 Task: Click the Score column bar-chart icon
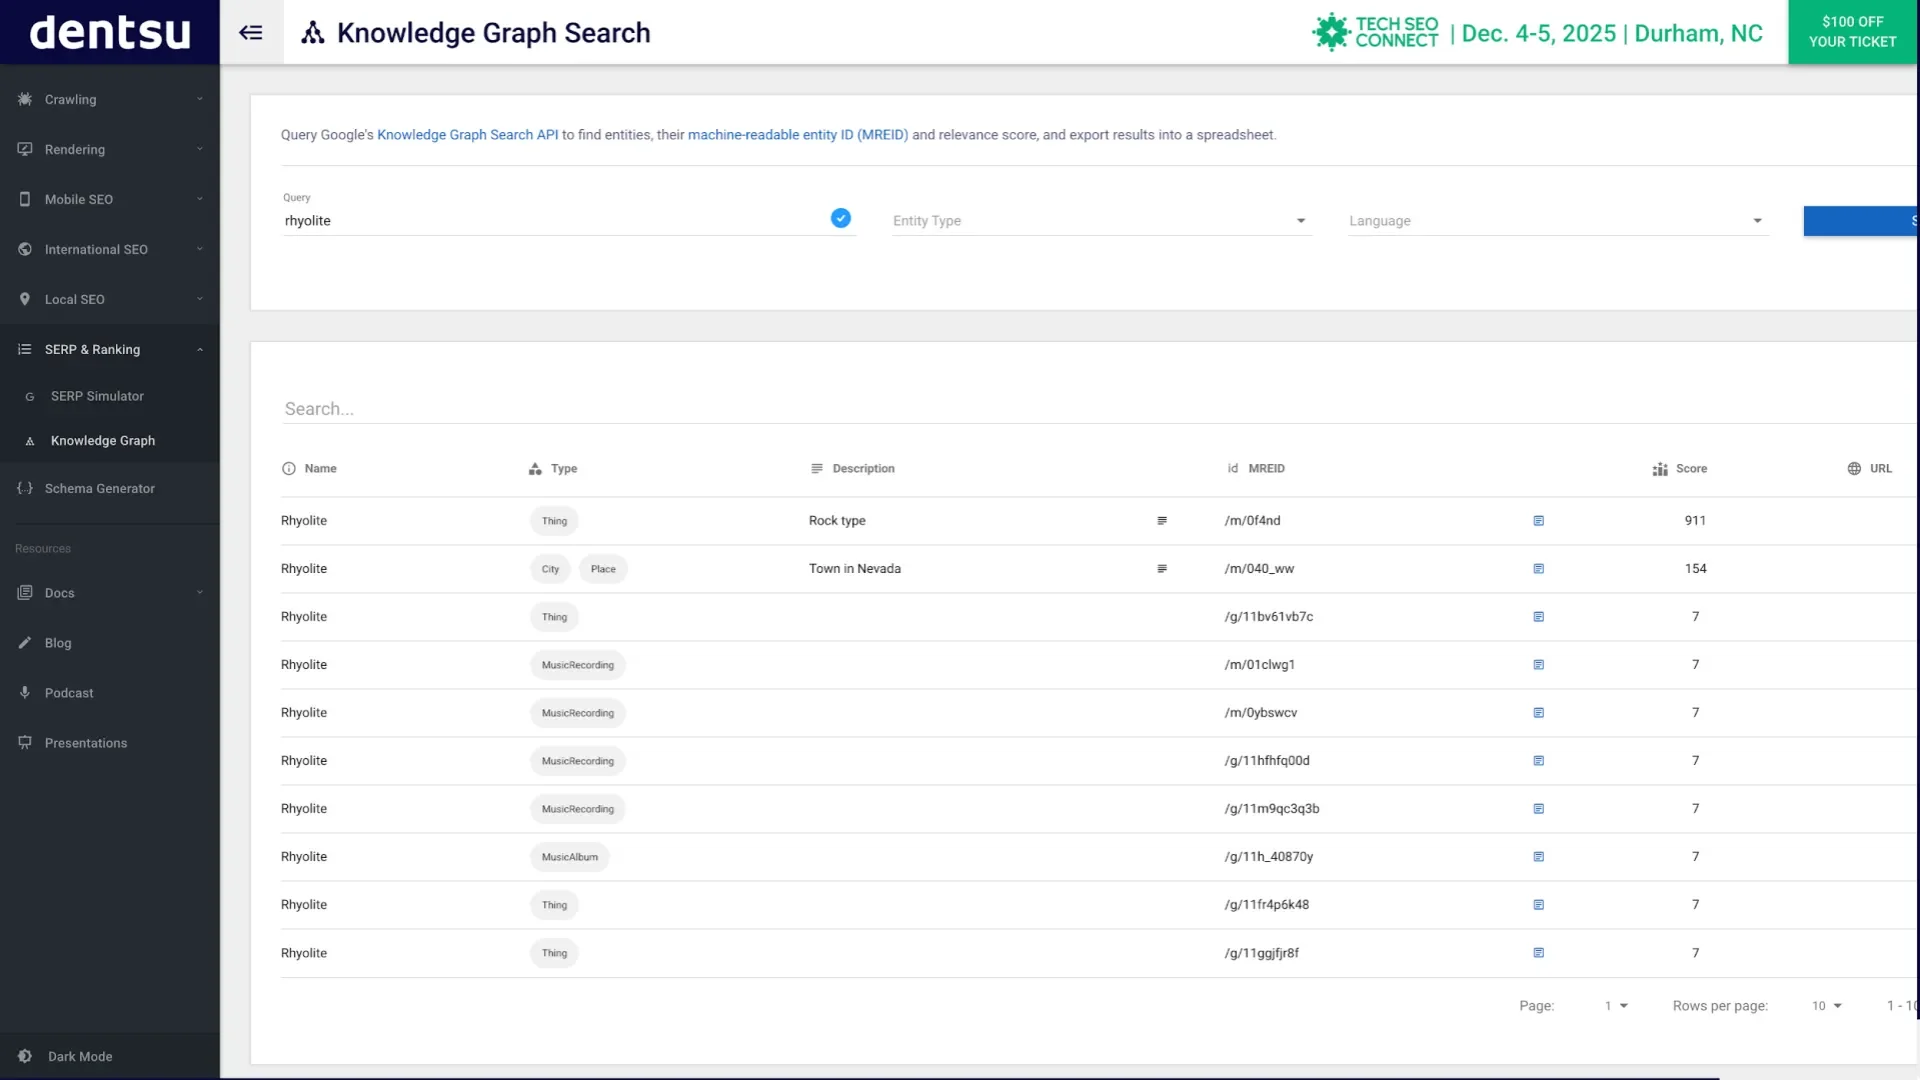(x=1660, y=469)
